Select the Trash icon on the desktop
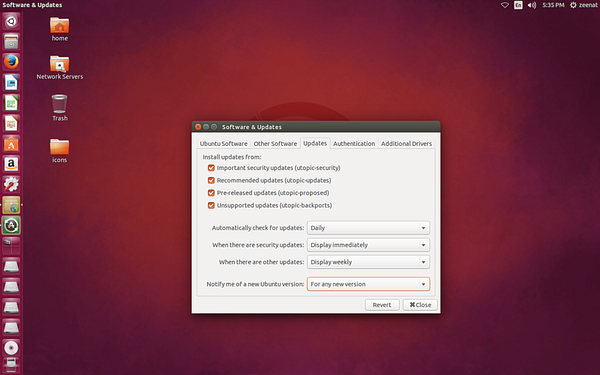The width and height of the screenshot is (600, 375). [x=60, y=108]
